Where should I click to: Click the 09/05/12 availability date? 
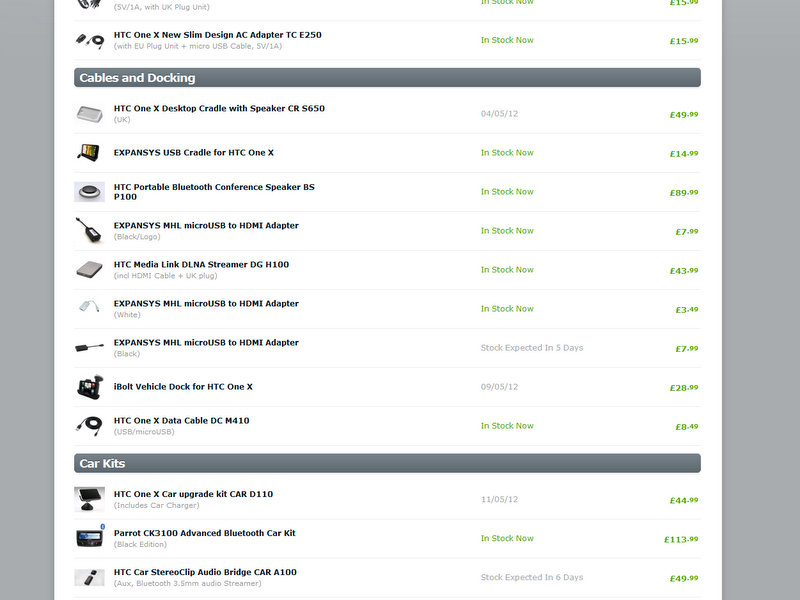coord(499,387)
